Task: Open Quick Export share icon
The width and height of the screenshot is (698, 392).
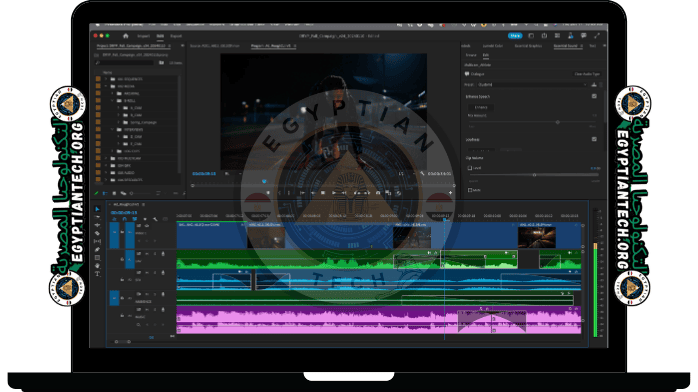Action: pyautogui.click(x=544, y=36)
